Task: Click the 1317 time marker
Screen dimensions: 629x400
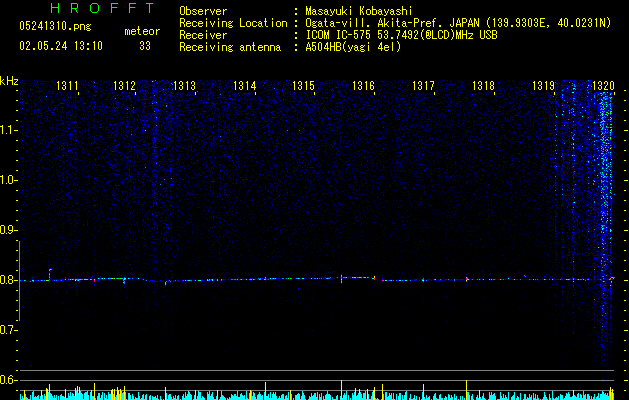Action: (424, 86)
